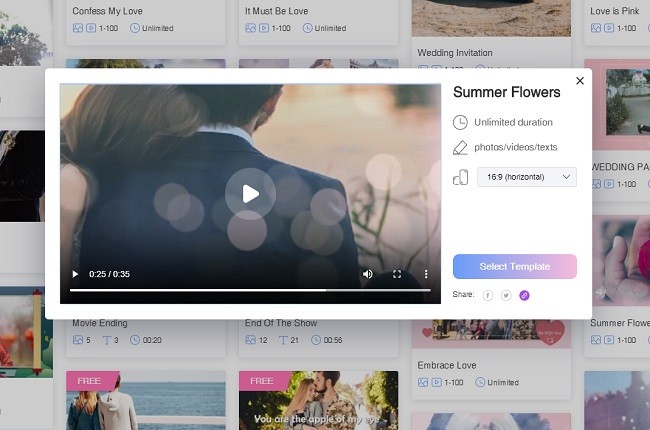Click the video progress bar
This screenshot has width=650, height=430.
pyautogui.click(x=250, y=290)
